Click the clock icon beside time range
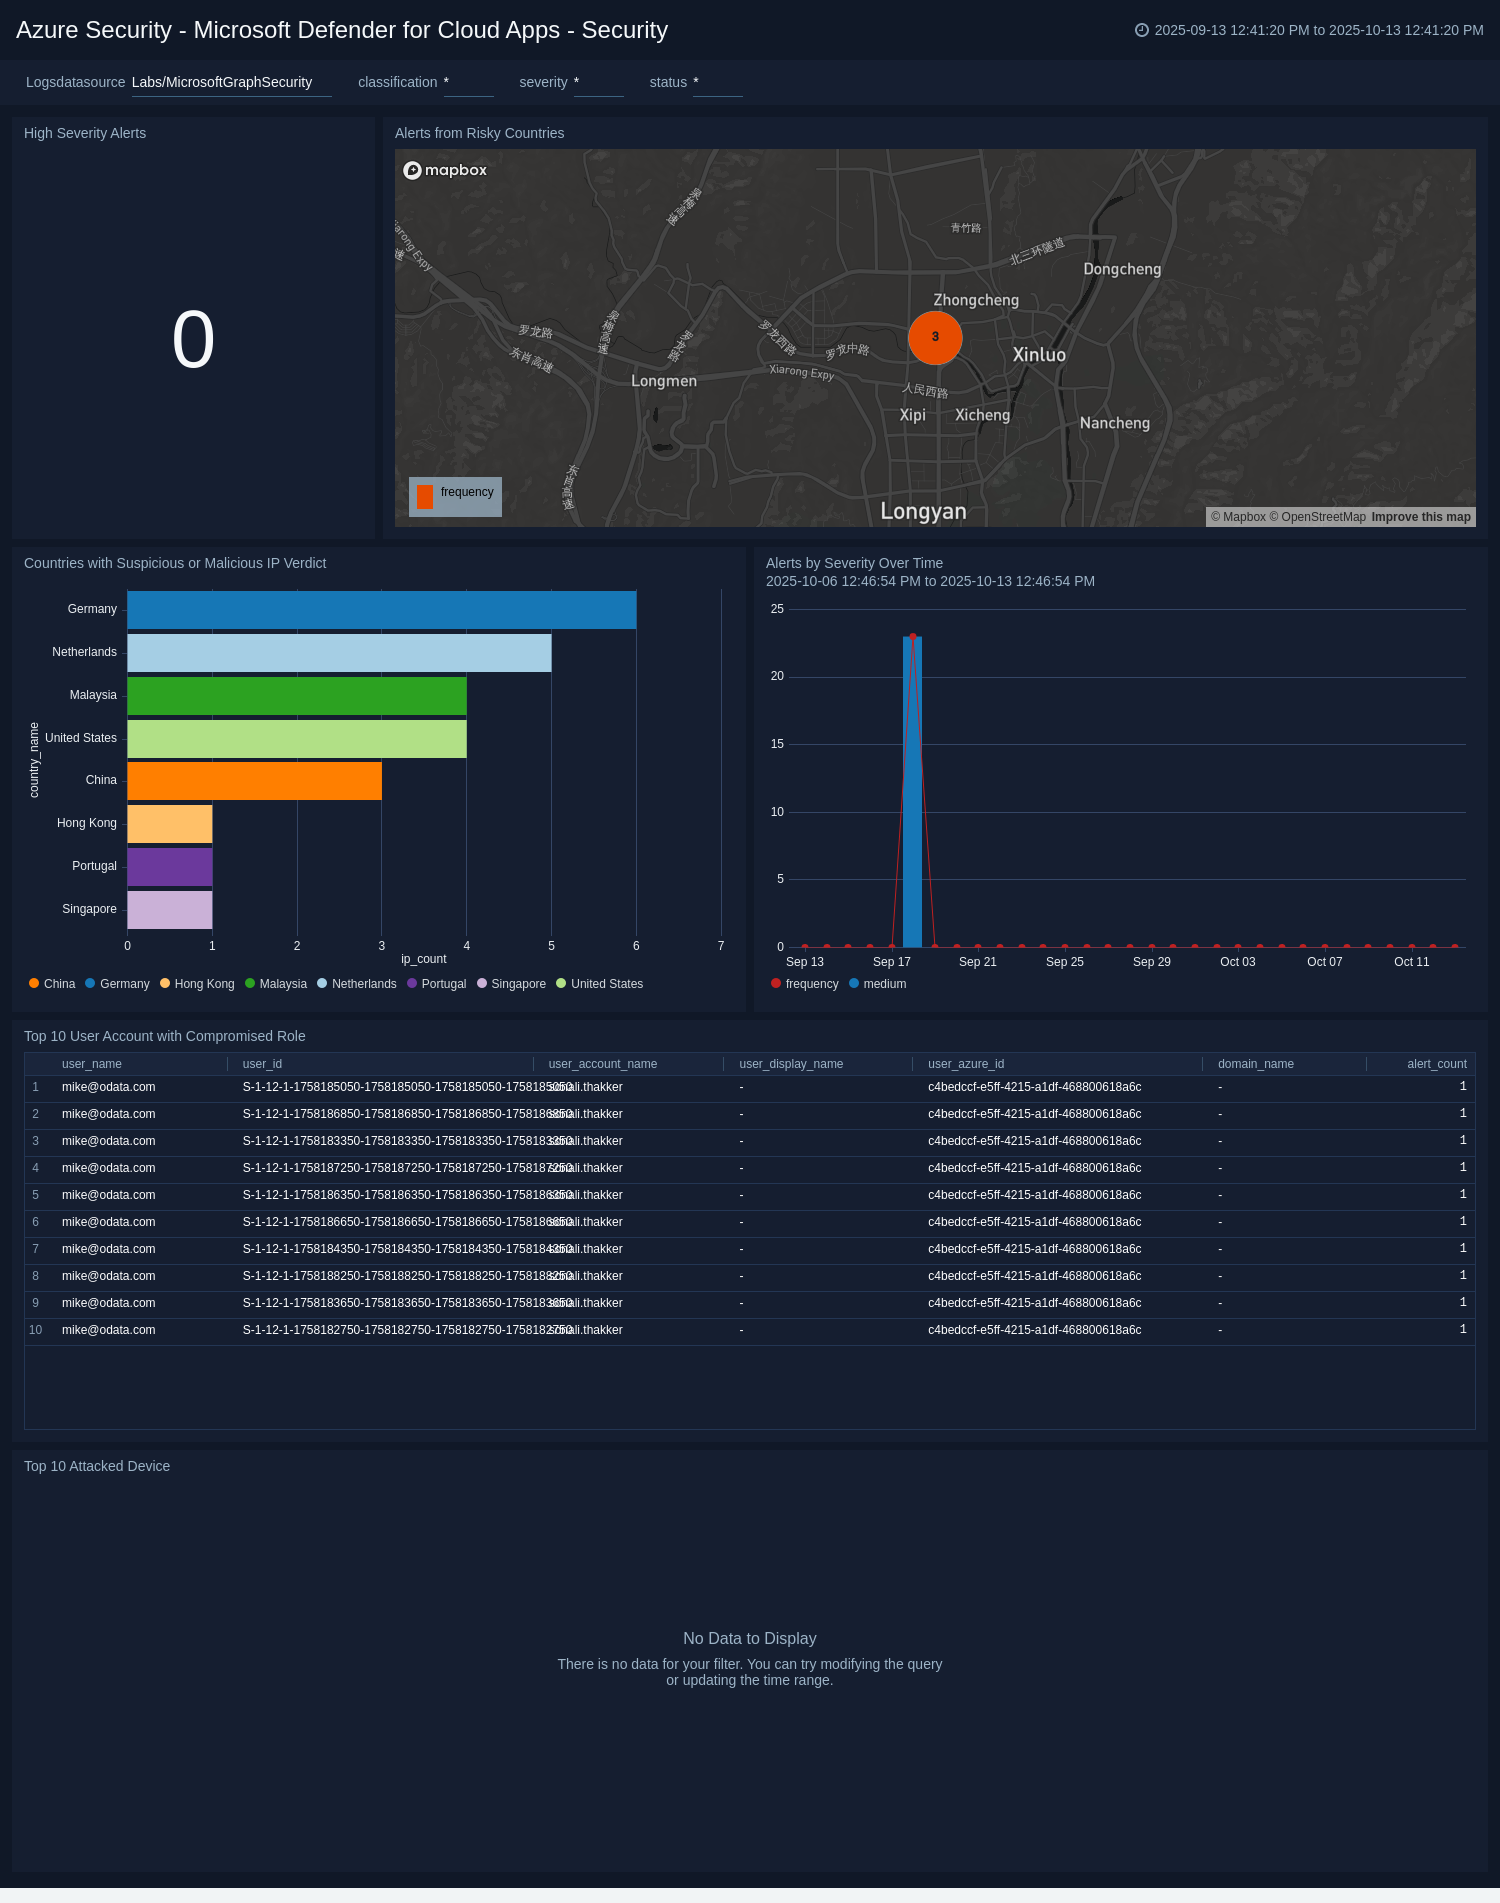 (x=1141, y=30)
